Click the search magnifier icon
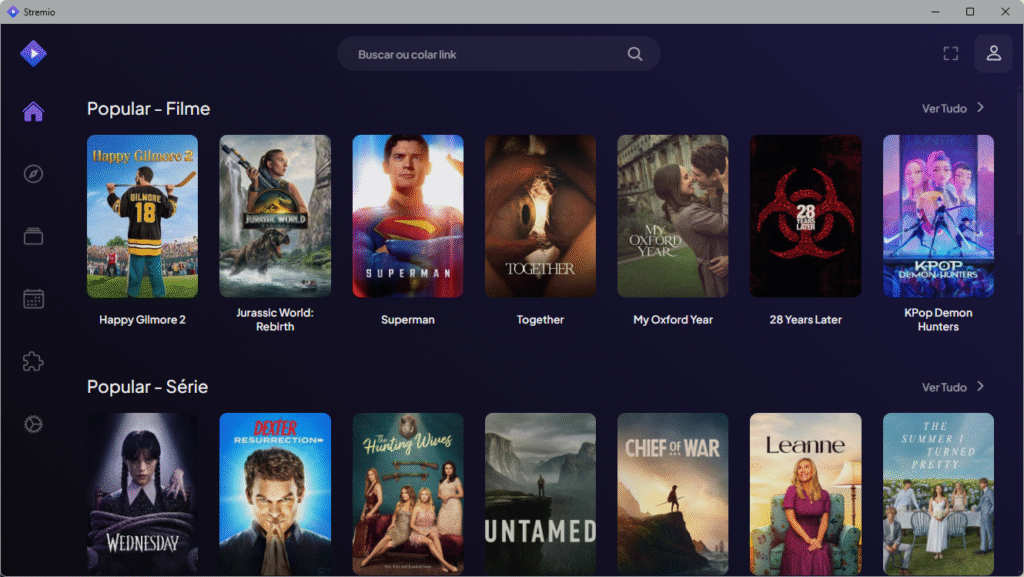Viewport: 1024px width, 577px height. [635, 54]
